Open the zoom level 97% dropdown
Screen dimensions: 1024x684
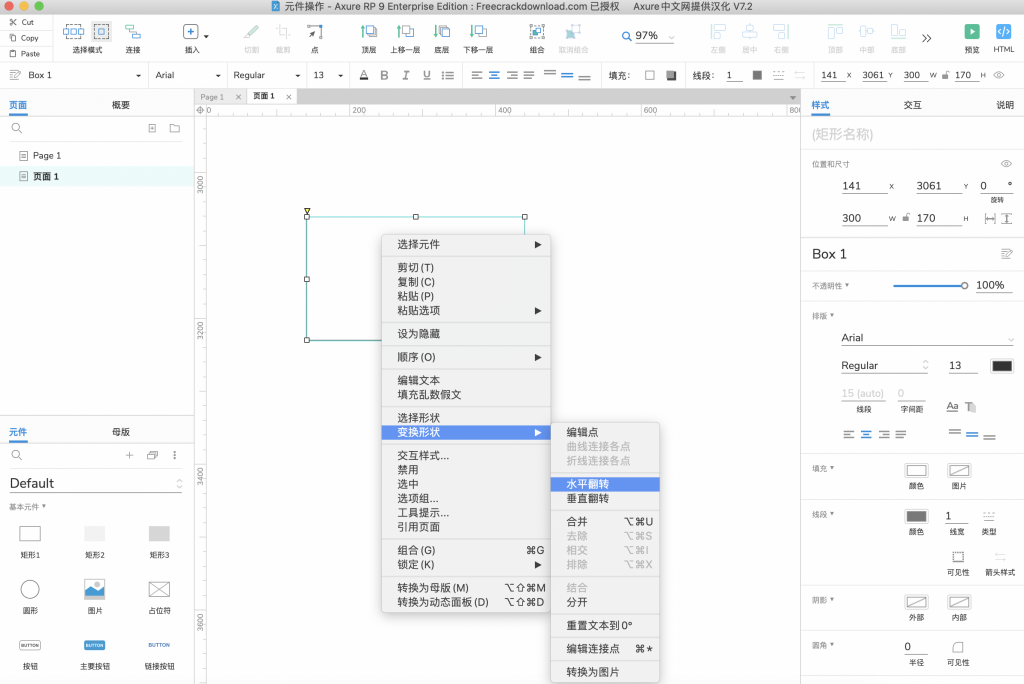648,36
